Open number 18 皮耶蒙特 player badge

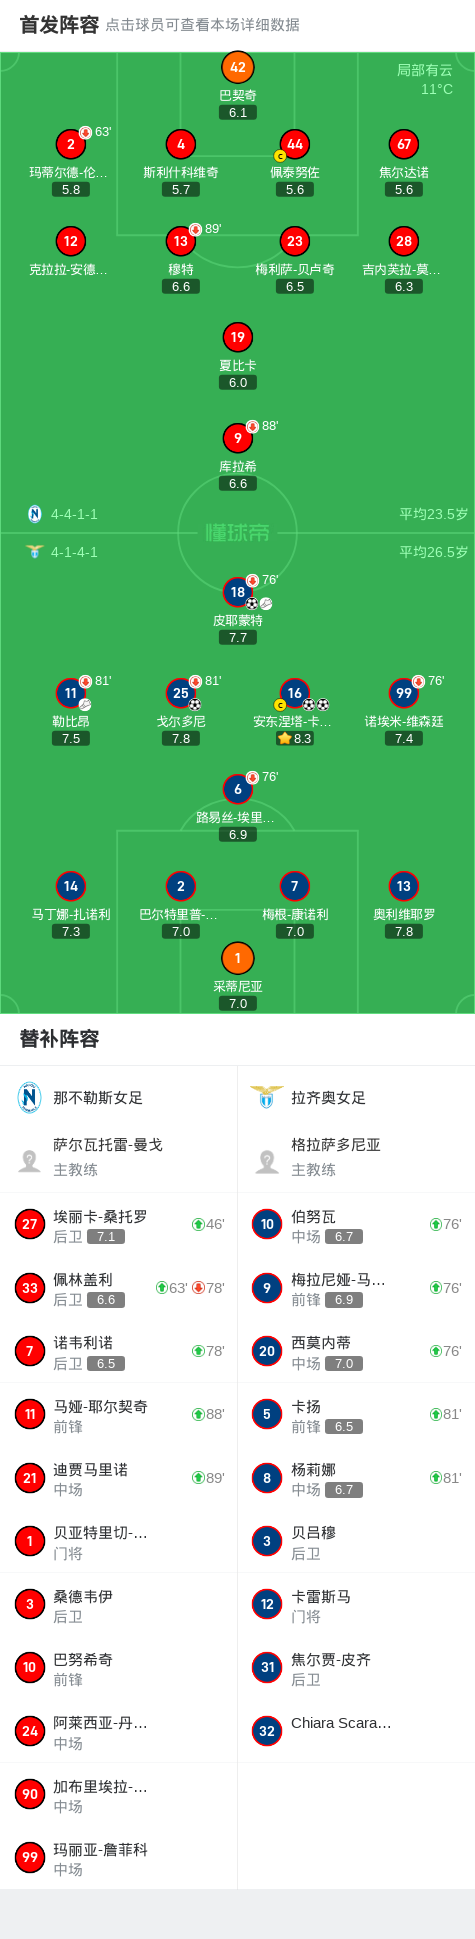(x=238, y=592)
